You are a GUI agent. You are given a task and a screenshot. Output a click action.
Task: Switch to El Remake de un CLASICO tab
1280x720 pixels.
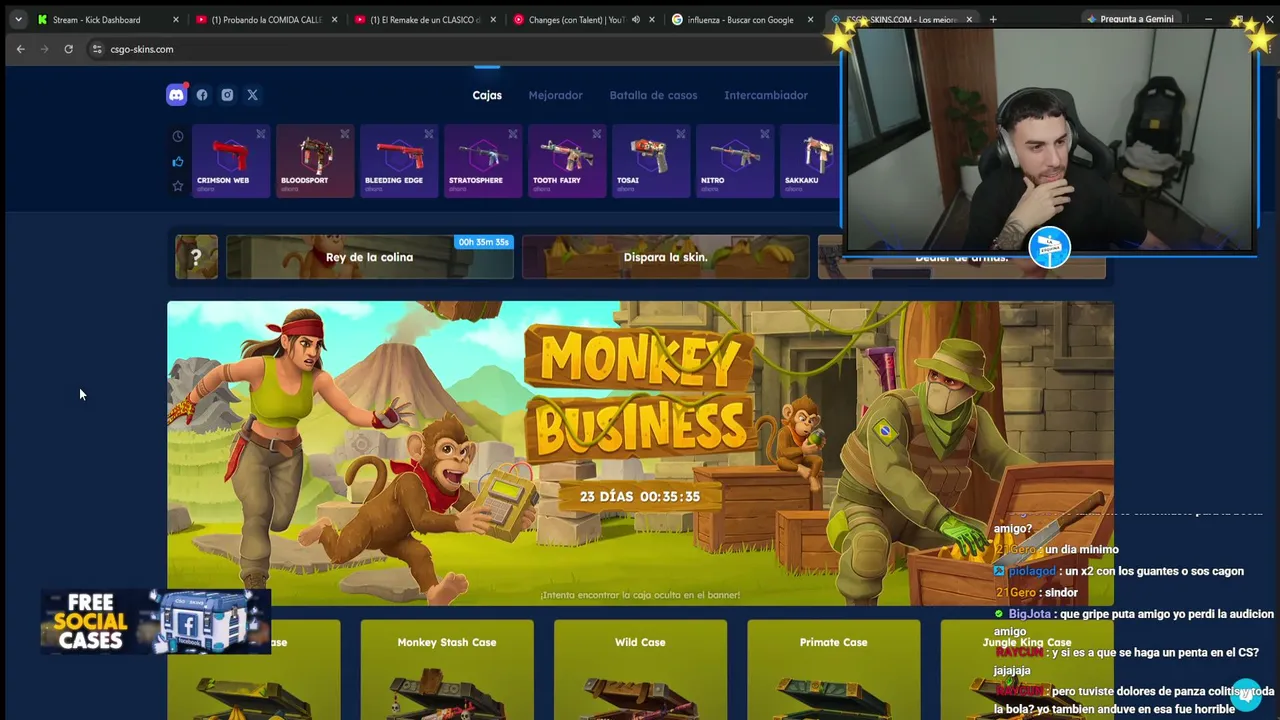click(x=425, y=19)
